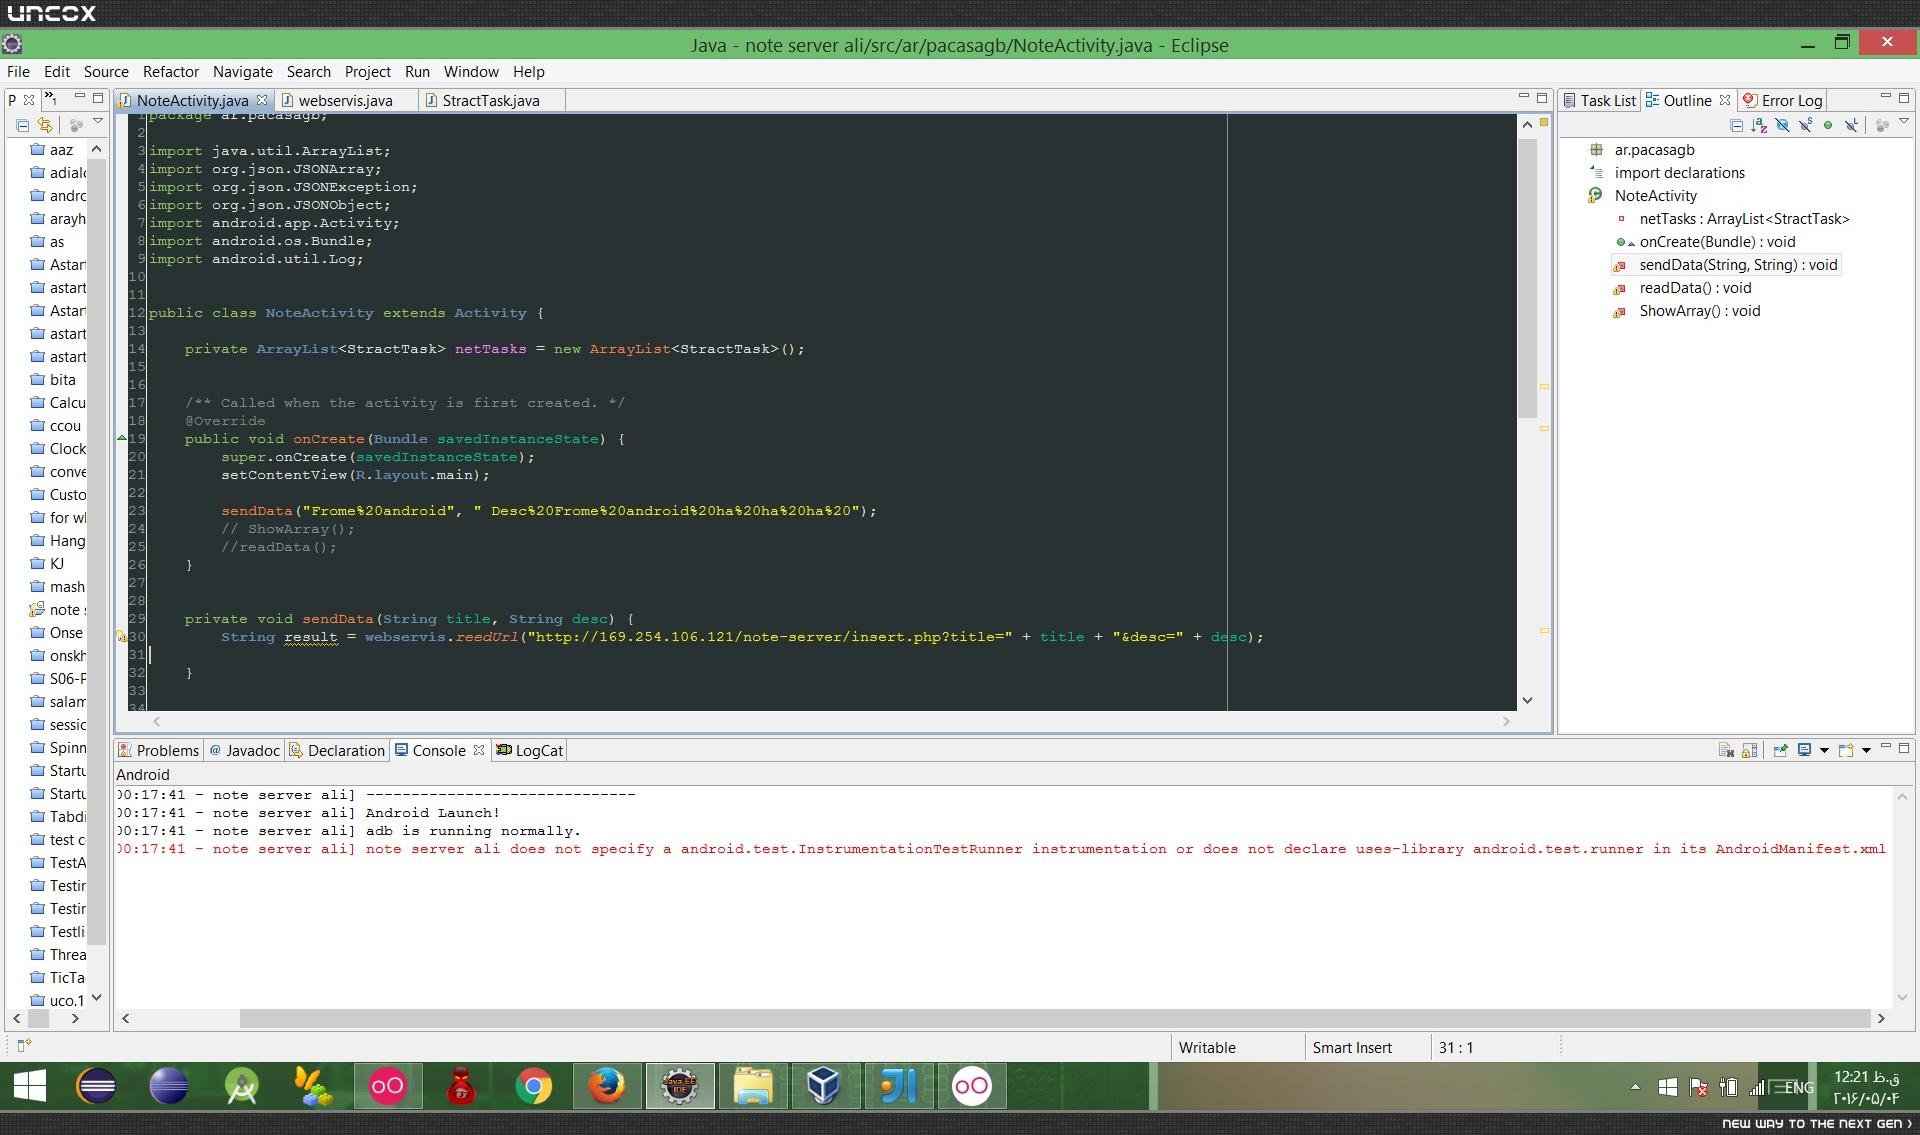The height and width of the screenshot is (1135, 1920).
Task: Select the TicTa project folder
Action: (x=58, y=978)
